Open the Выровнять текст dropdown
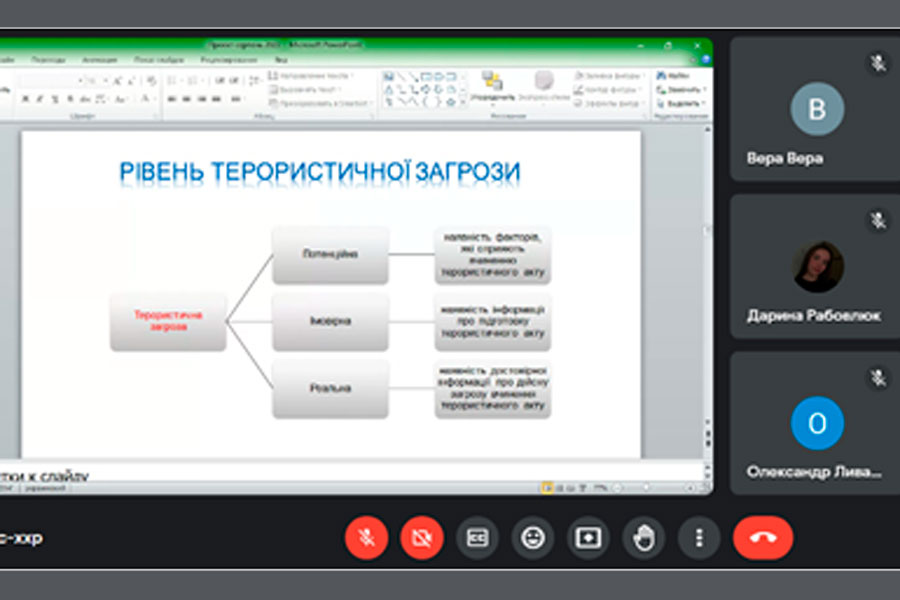Image resolution: width=900 pixels, height=600 pixels. [x=305, y=90]
